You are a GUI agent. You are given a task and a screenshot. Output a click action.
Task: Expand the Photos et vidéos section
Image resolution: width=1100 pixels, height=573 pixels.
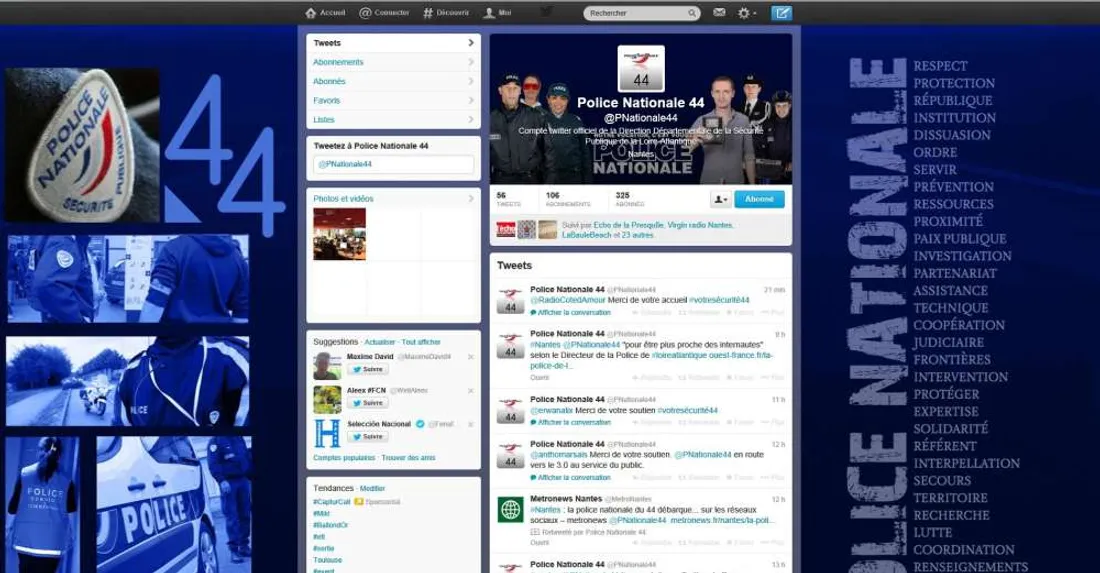[471, 199]
